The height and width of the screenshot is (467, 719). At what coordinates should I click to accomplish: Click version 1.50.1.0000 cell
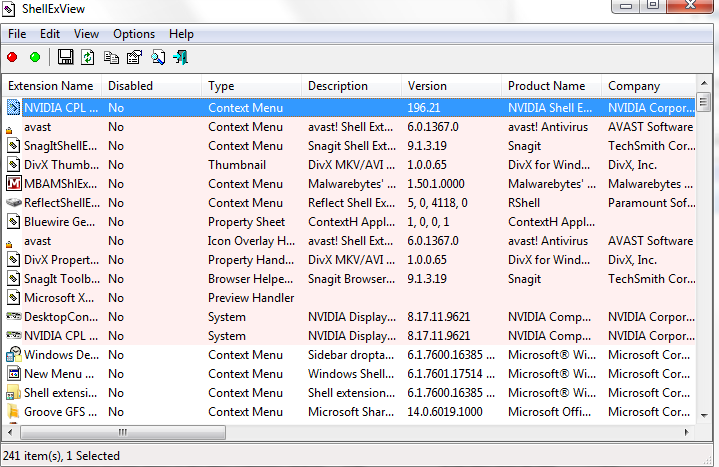point(436,184)
